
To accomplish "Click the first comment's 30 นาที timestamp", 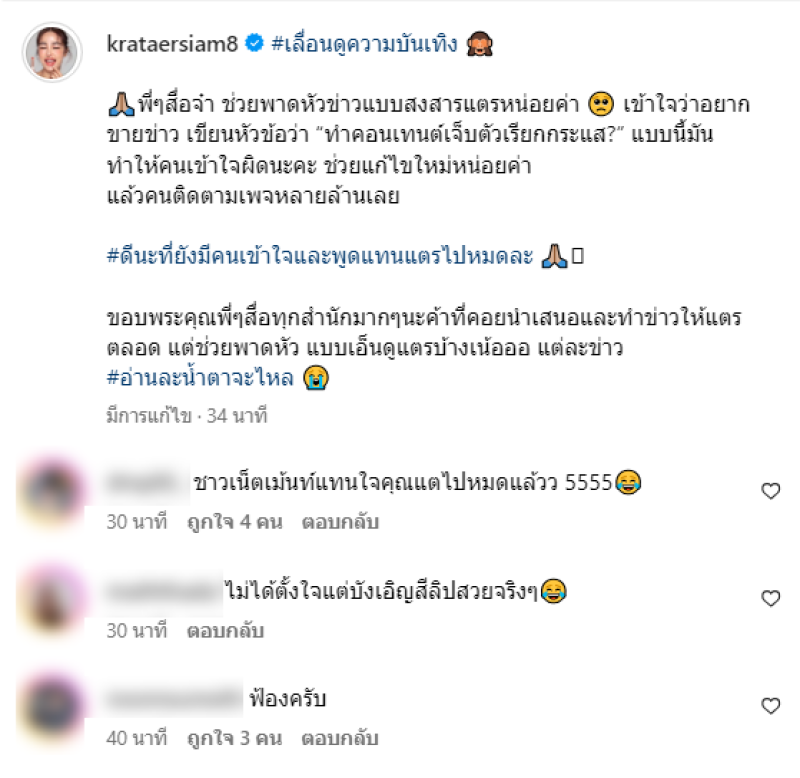I will pyautogui.click(x=137, y=522).
